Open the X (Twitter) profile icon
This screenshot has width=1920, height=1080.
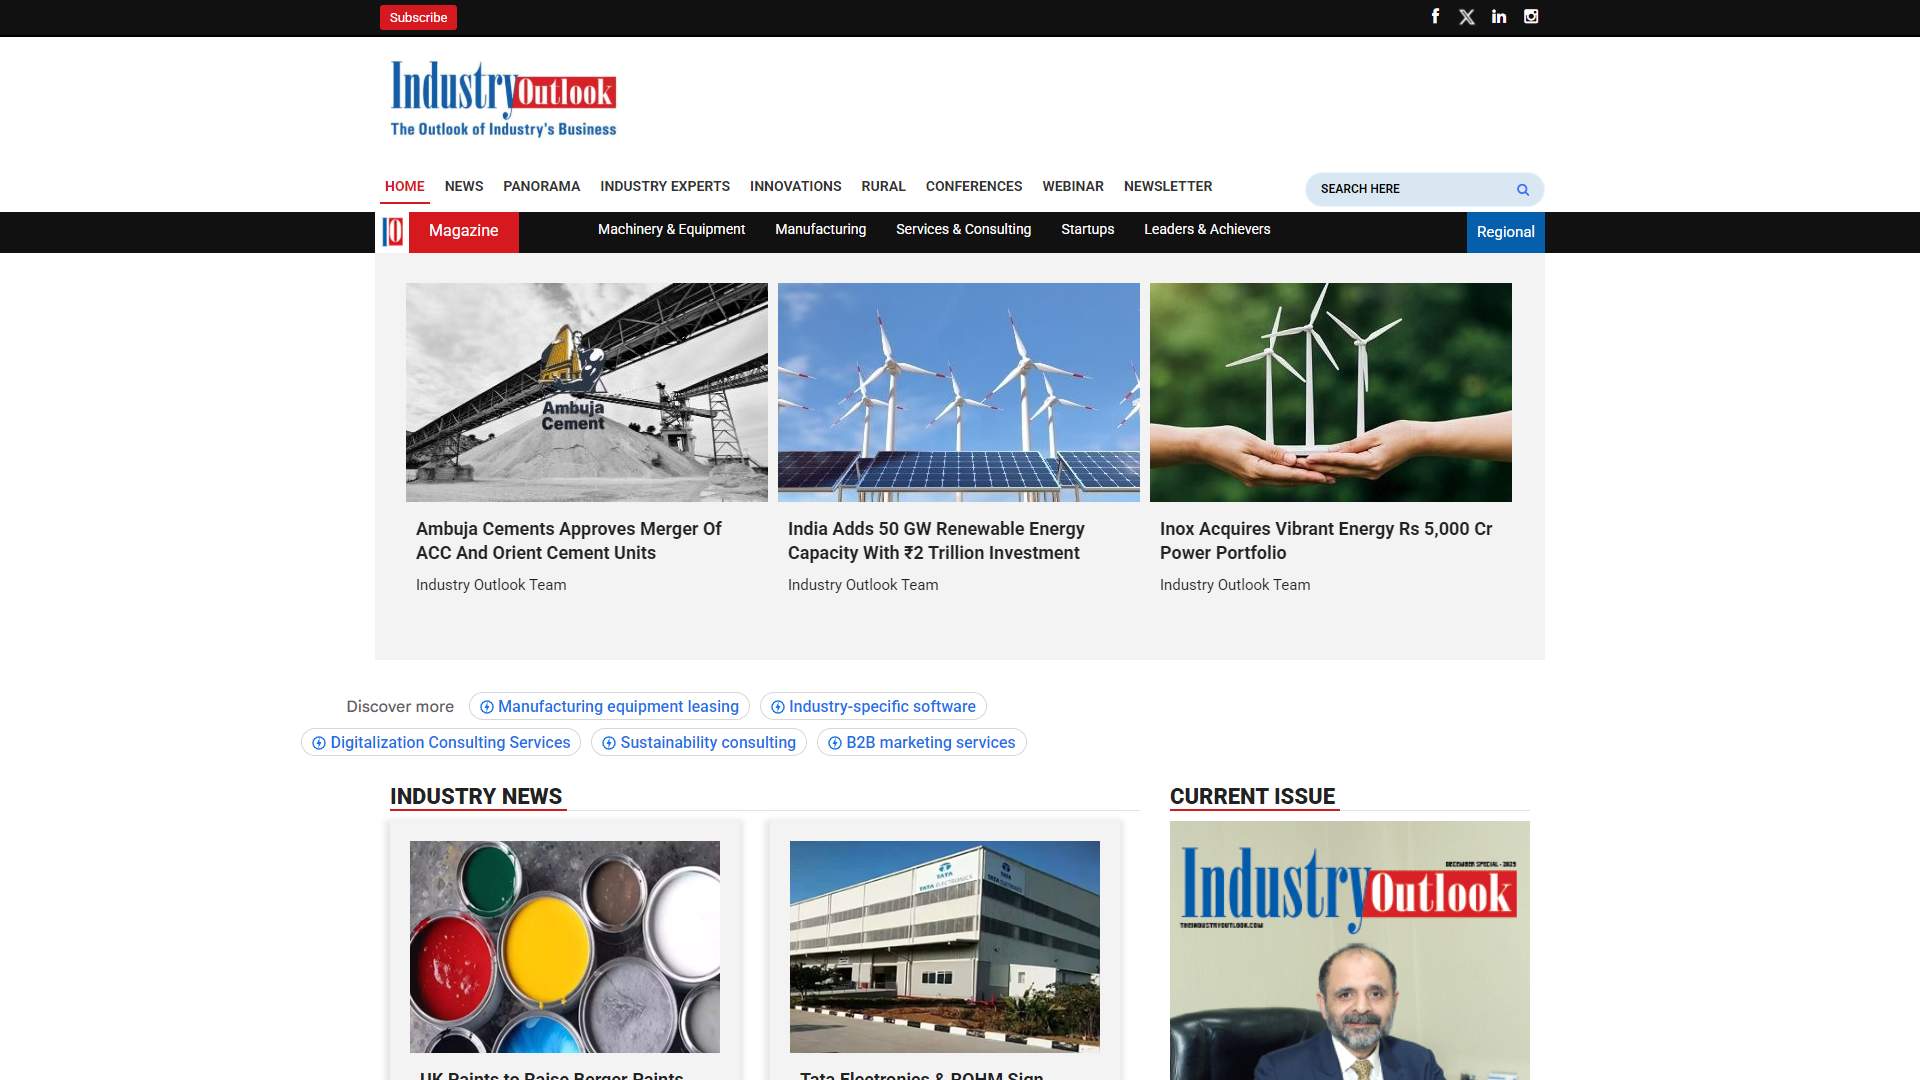[1467, 16]
